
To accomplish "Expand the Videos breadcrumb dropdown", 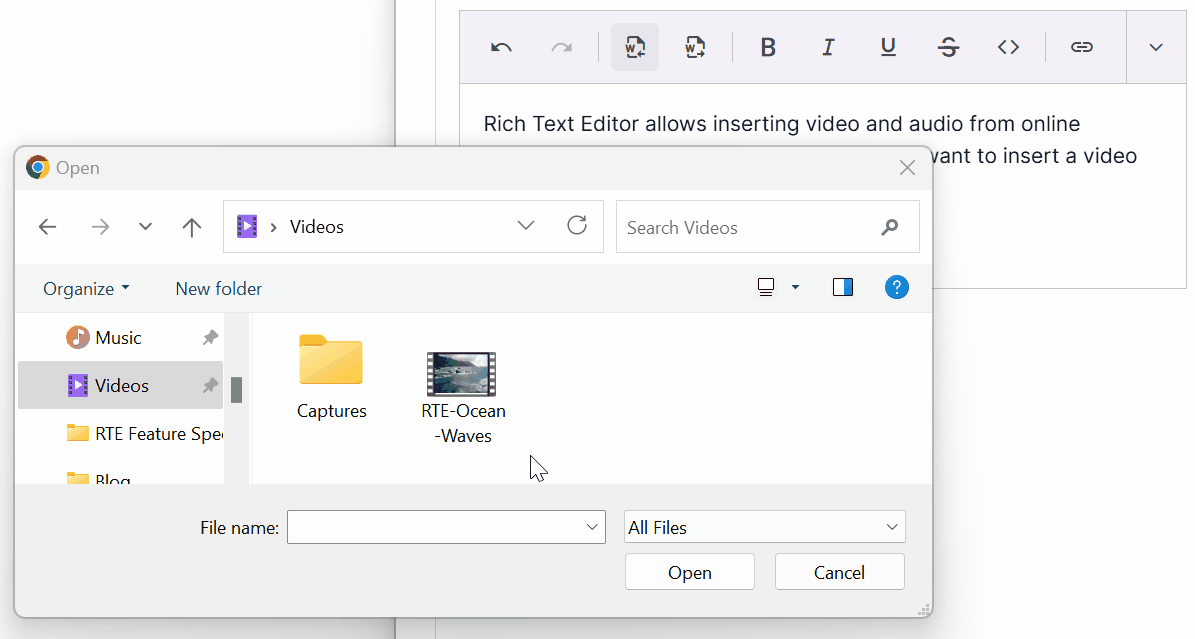I will [x=526, y=226].
